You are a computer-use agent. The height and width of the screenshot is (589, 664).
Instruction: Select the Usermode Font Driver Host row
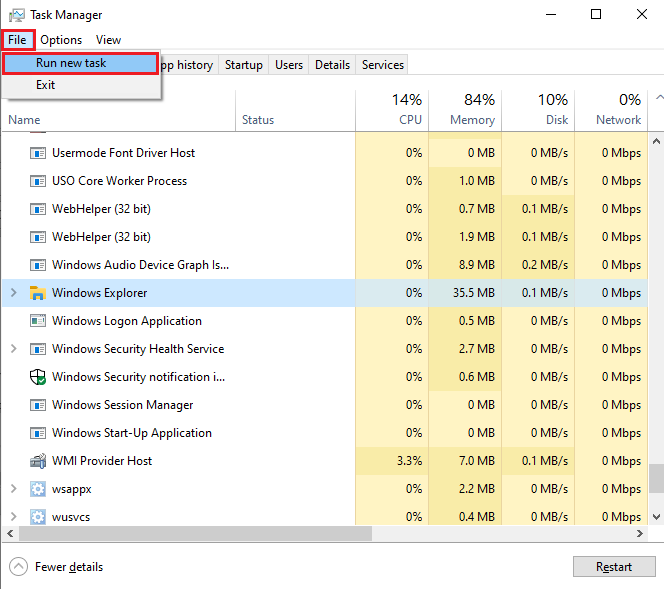click(325, 153)
